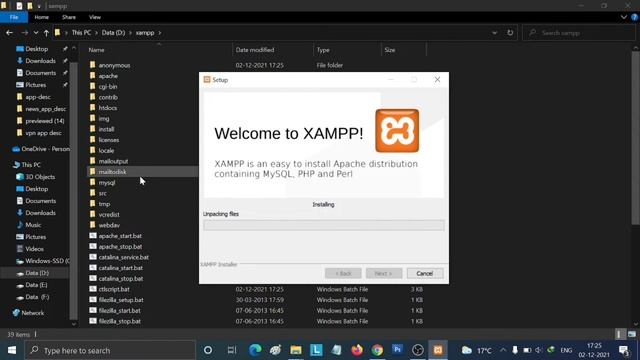Select apache_stop.bat file

coord(120,247)
